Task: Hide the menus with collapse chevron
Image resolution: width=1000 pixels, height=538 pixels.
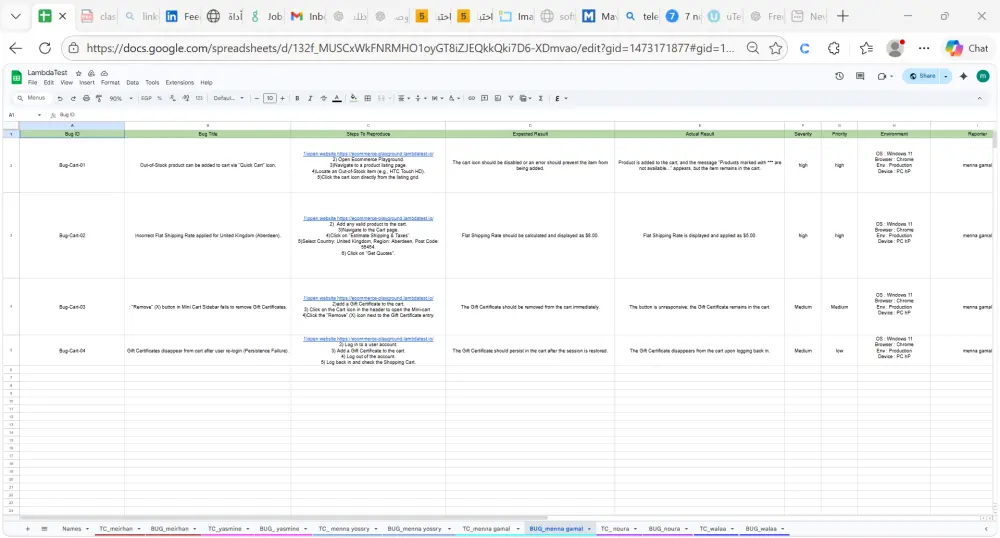Action: [x=980, y=99]
